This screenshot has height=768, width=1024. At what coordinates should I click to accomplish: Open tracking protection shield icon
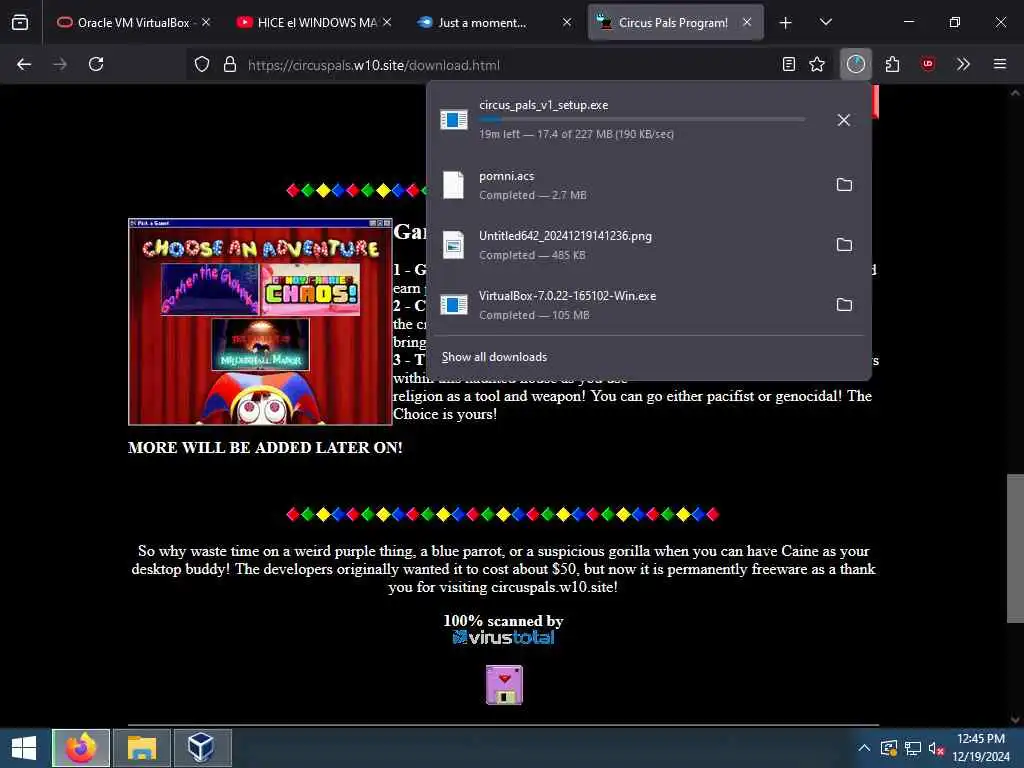point(202,65)
